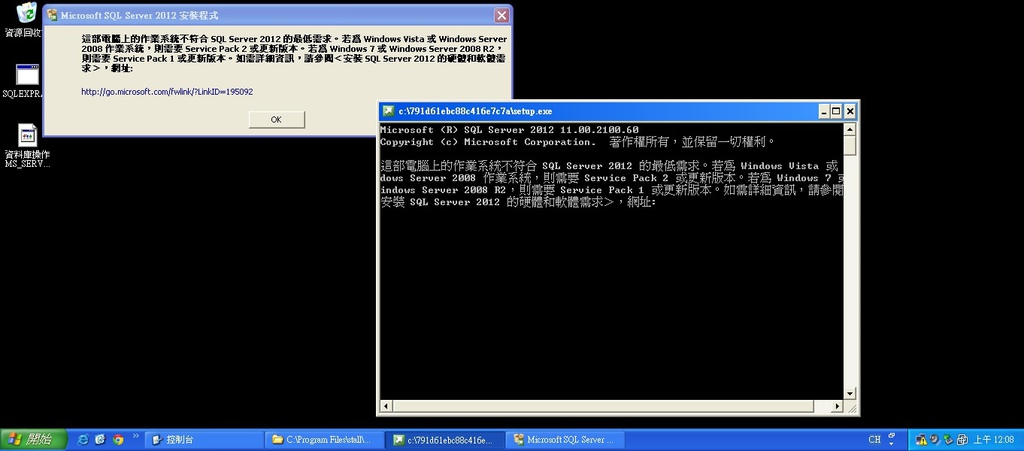Switch to the c:\791d61ebc88c416e taskbar button
The width and height of the screenshot is (1024, 451).
445,440
